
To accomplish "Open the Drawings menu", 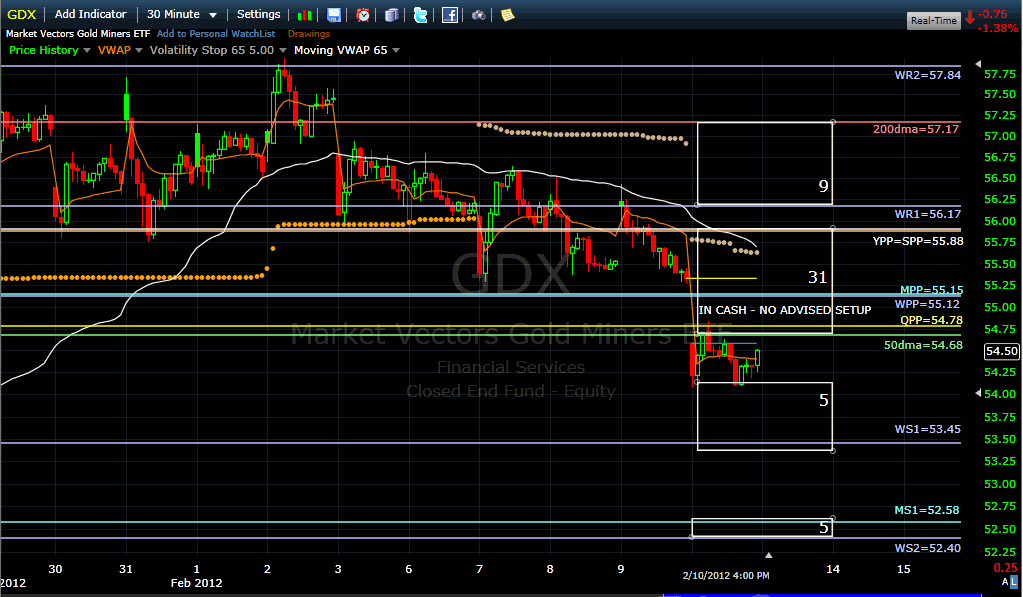I will pyautogui.click(x=309, y=34).
